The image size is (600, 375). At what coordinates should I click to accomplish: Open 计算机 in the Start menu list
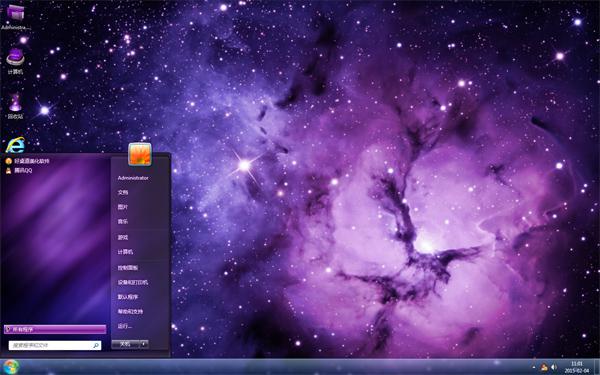click(x=125, y=252)
